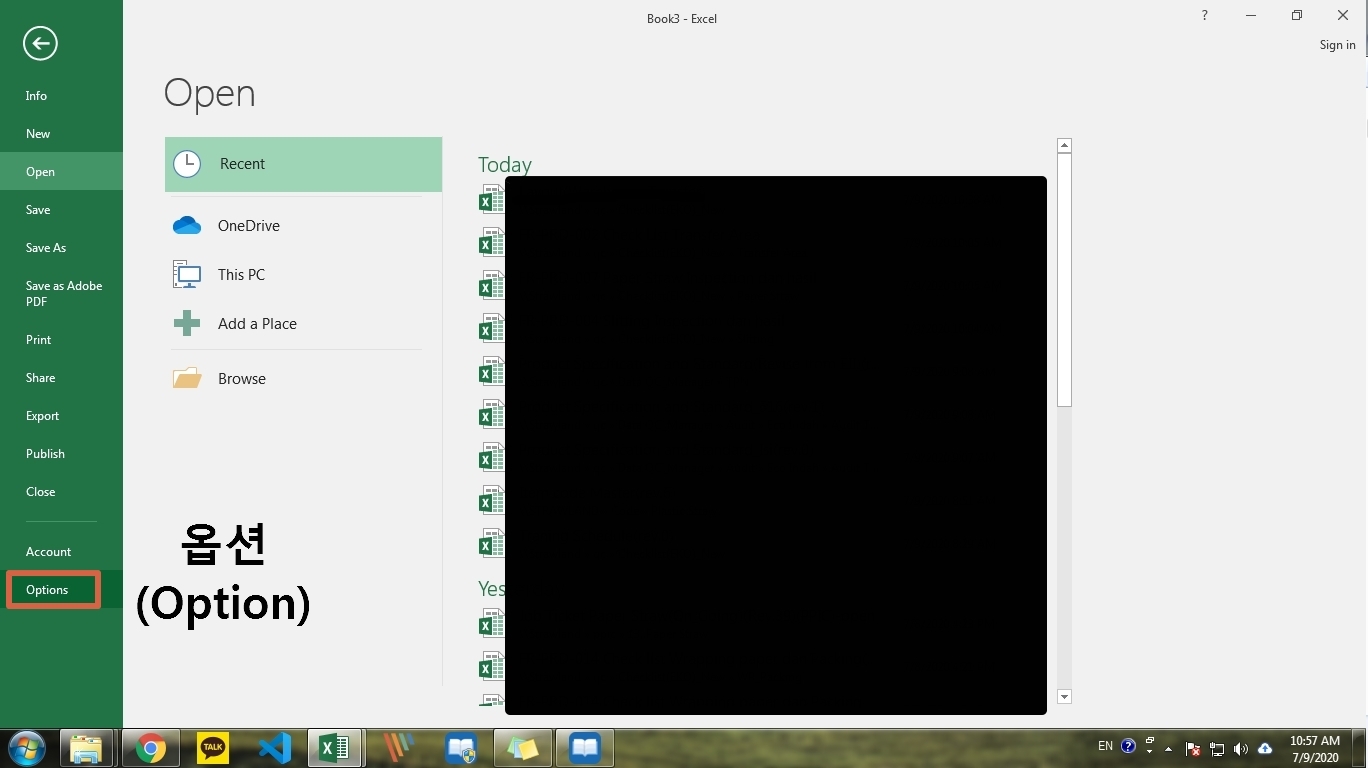Open the Account page

point(61,552)
